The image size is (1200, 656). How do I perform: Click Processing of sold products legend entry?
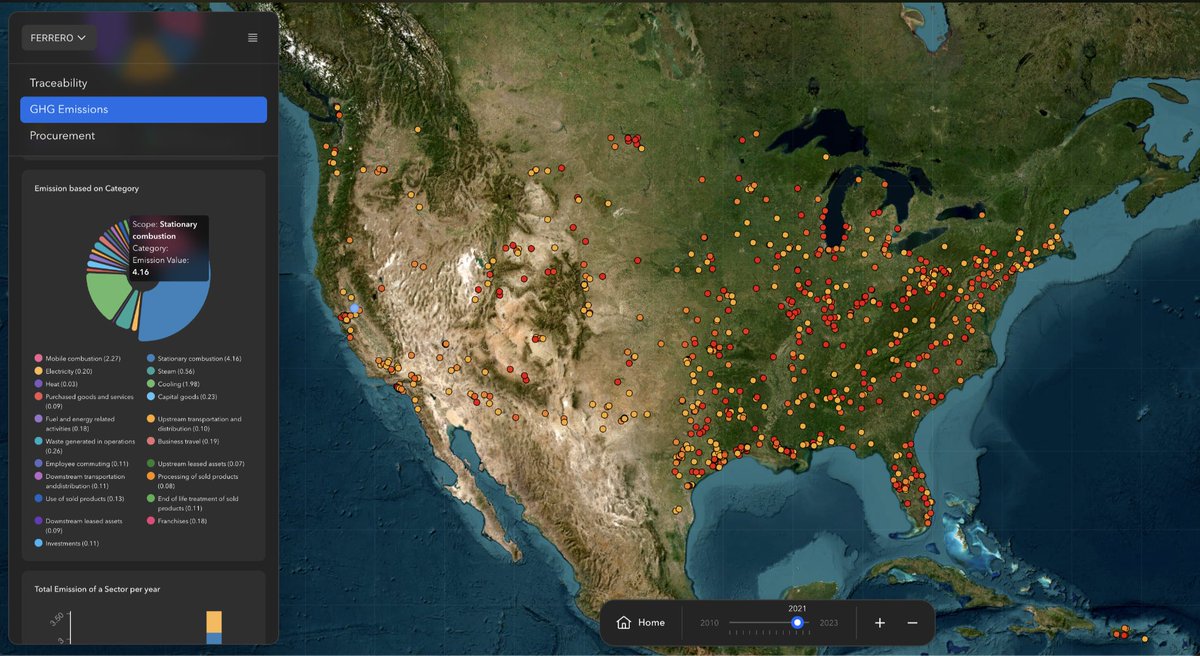click(192, 481)
